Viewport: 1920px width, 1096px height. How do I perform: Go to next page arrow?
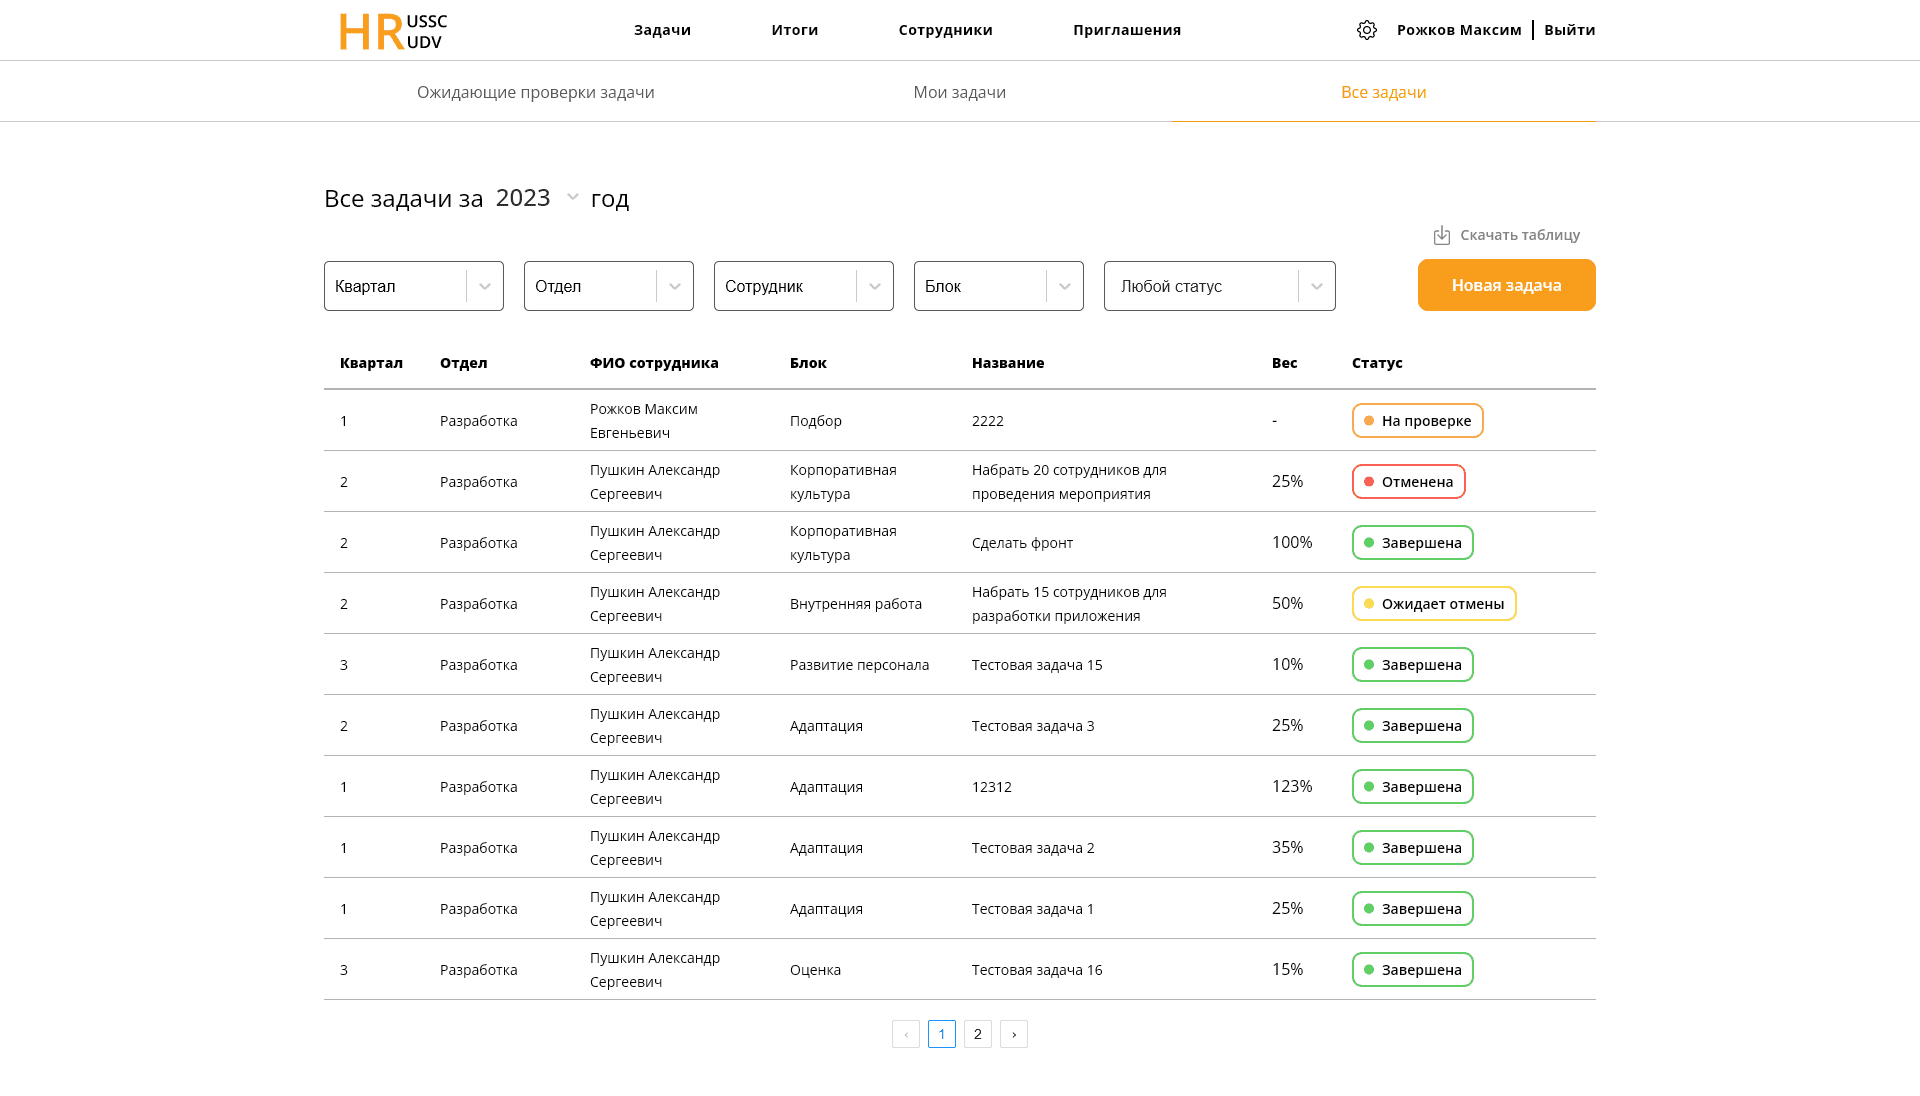coord(1013,1034)
